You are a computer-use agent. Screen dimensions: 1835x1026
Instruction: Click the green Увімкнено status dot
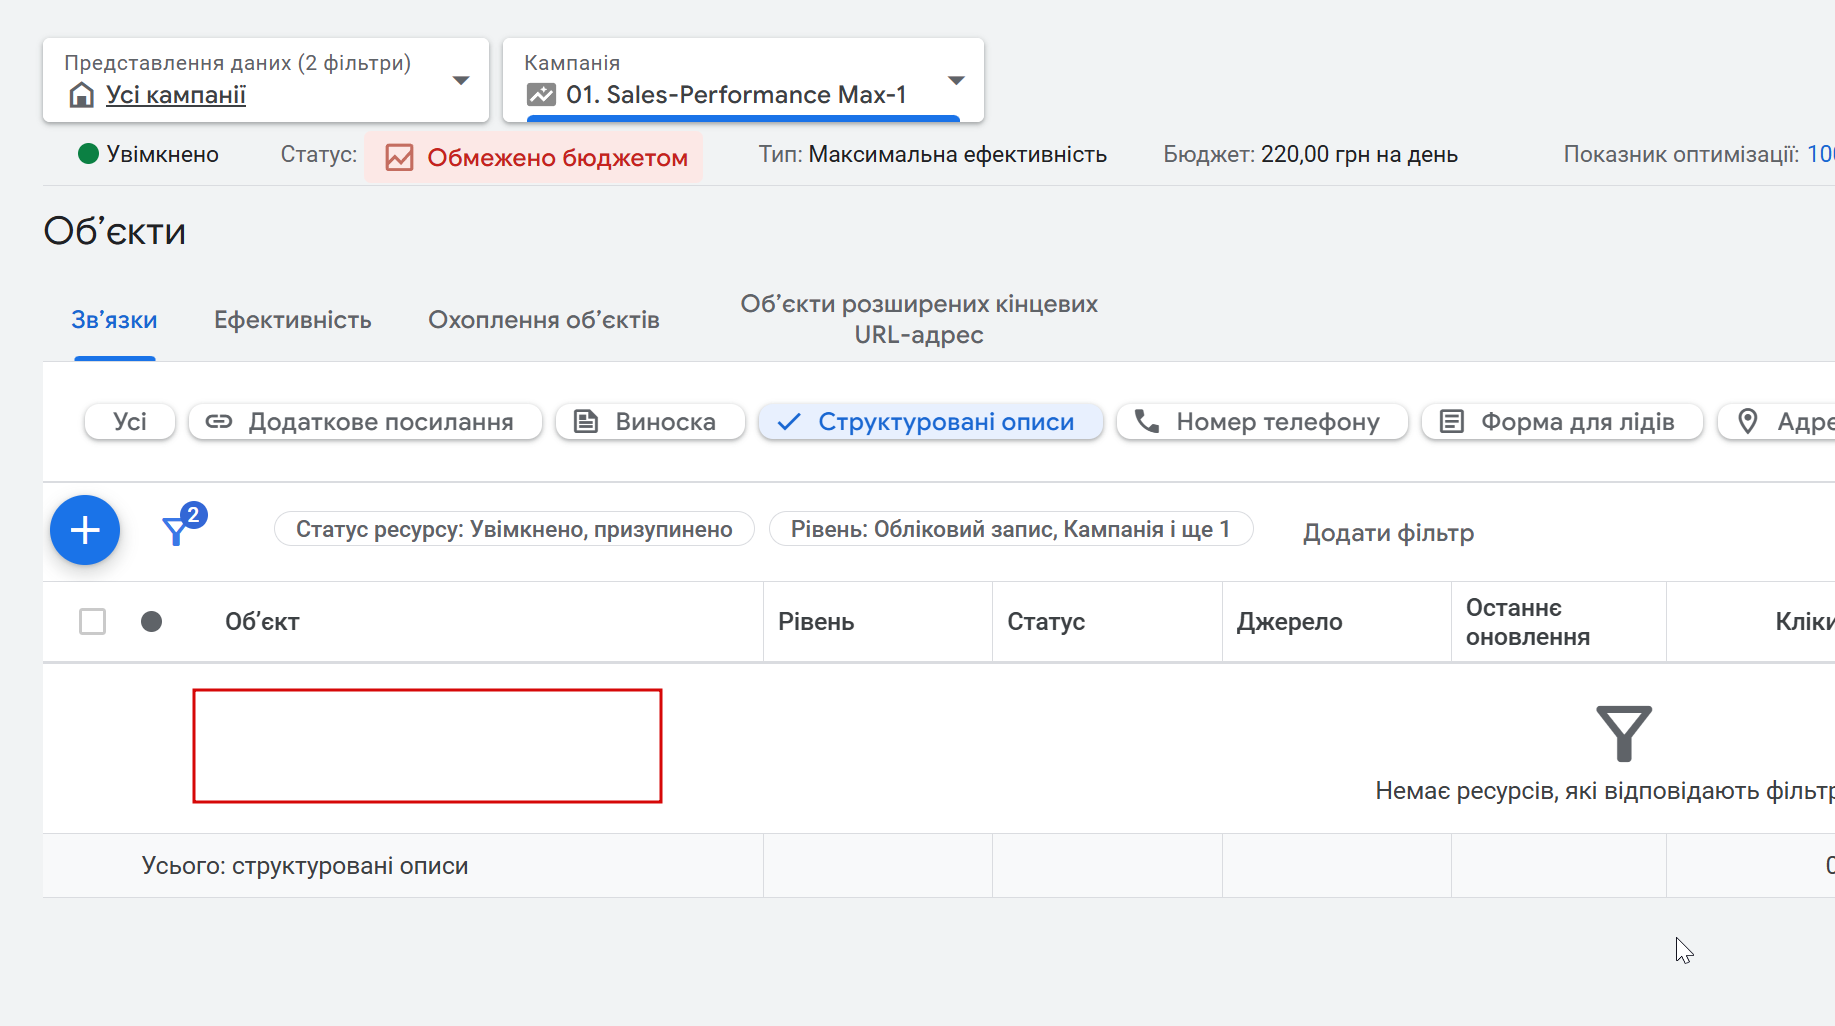point(89,154)
